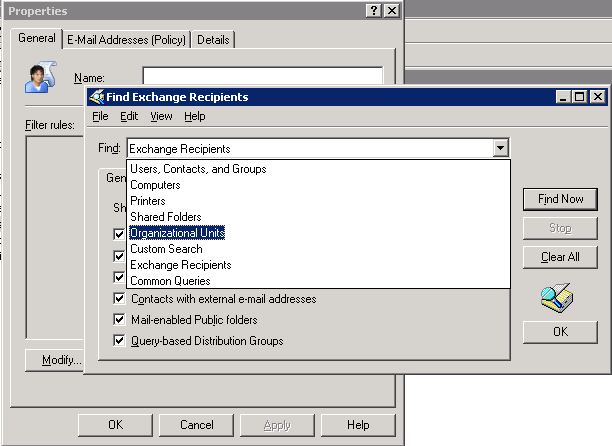
Task: Click the Stop button
Action: pos(560,228)
